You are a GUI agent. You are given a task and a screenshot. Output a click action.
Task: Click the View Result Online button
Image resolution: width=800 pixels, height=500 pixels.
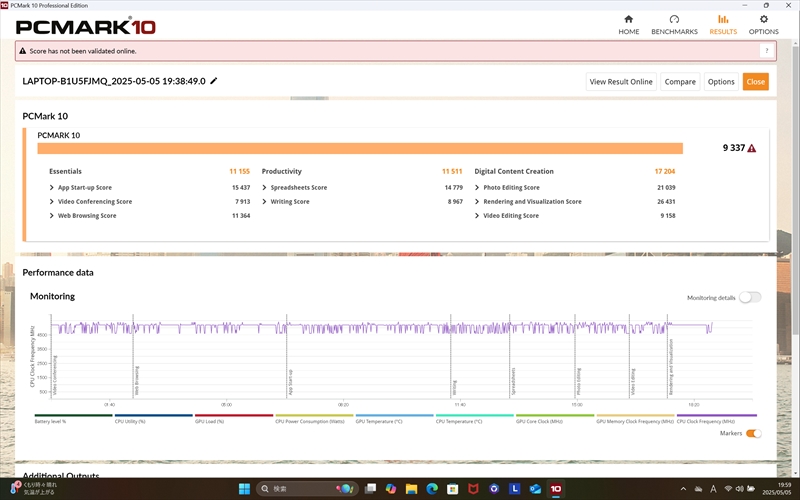(x=621, y=82)
